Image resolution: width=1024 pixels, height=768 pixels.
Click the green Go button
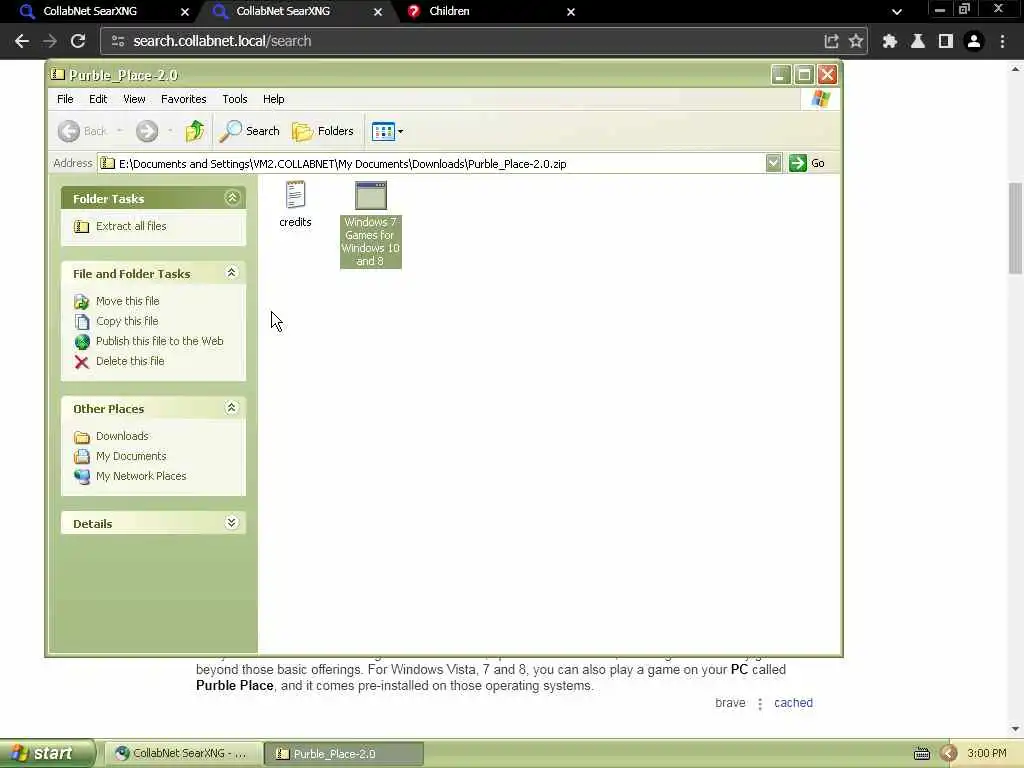807,163
